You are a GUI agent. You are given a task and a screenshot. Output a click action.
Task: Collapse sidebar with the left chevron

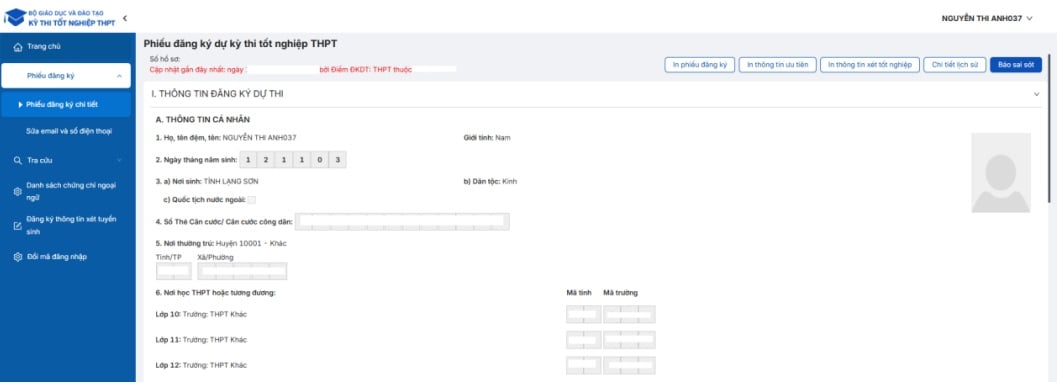pyautogui.click(x=125, y=18)
